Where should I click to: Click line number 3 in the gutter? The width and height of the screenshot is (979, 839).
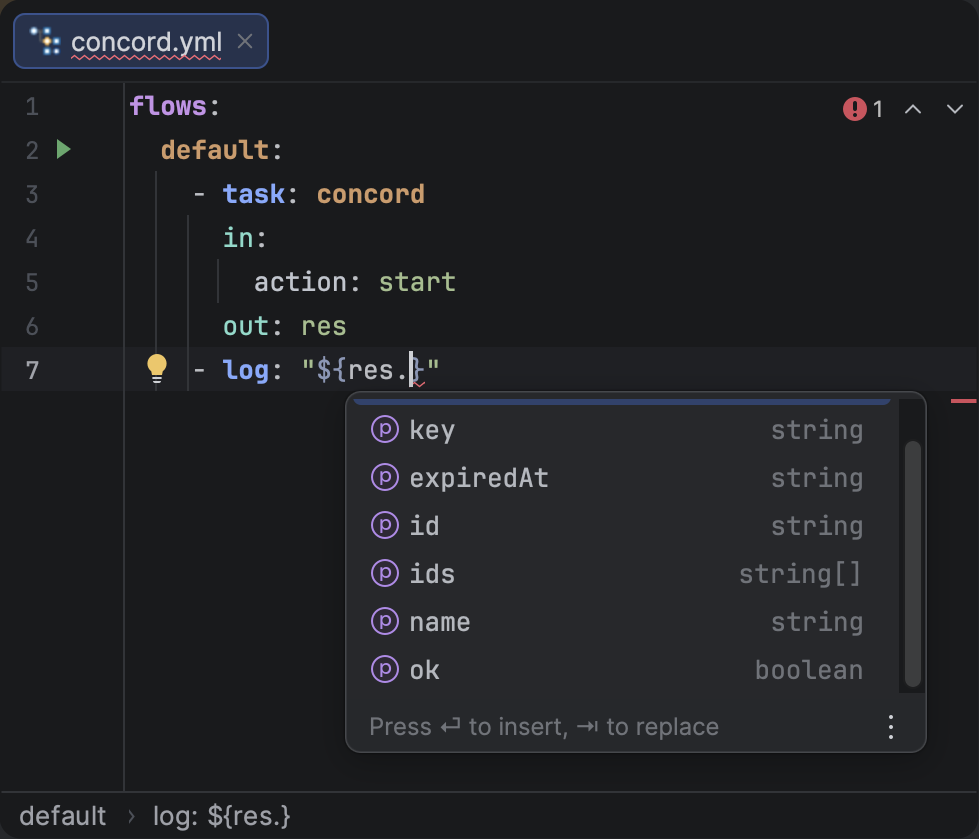[32, 194]
